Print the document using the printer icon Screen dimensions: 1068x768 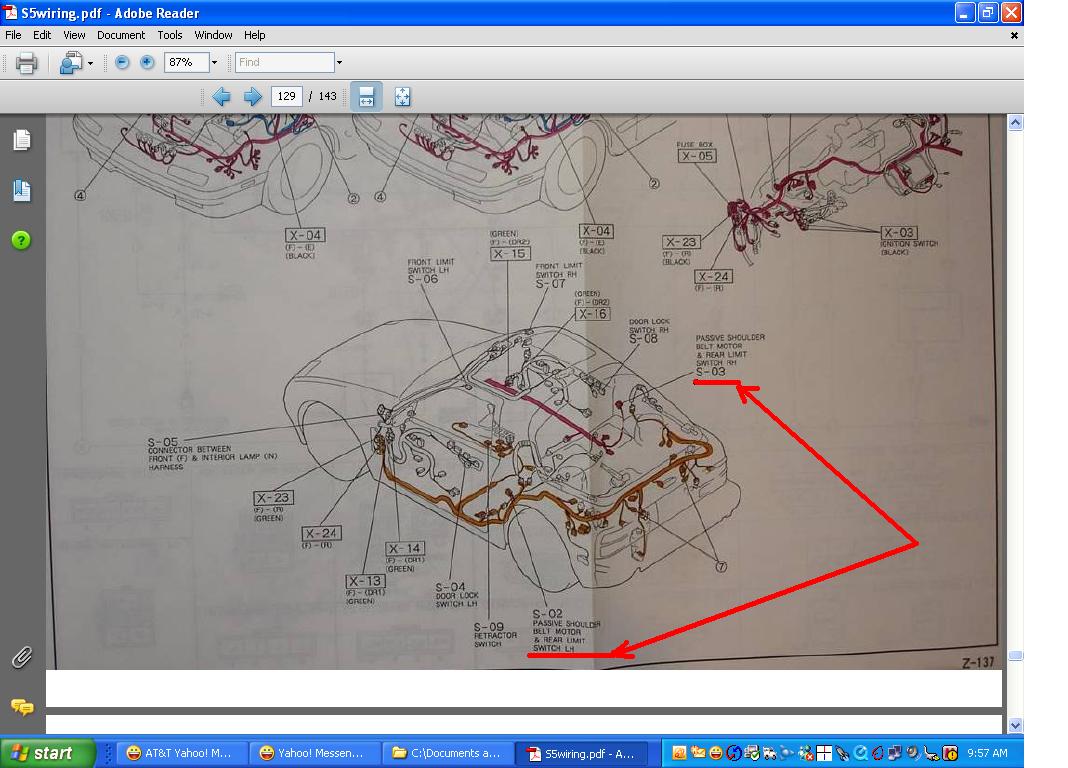pyautogui.click(x=27, y=63)
